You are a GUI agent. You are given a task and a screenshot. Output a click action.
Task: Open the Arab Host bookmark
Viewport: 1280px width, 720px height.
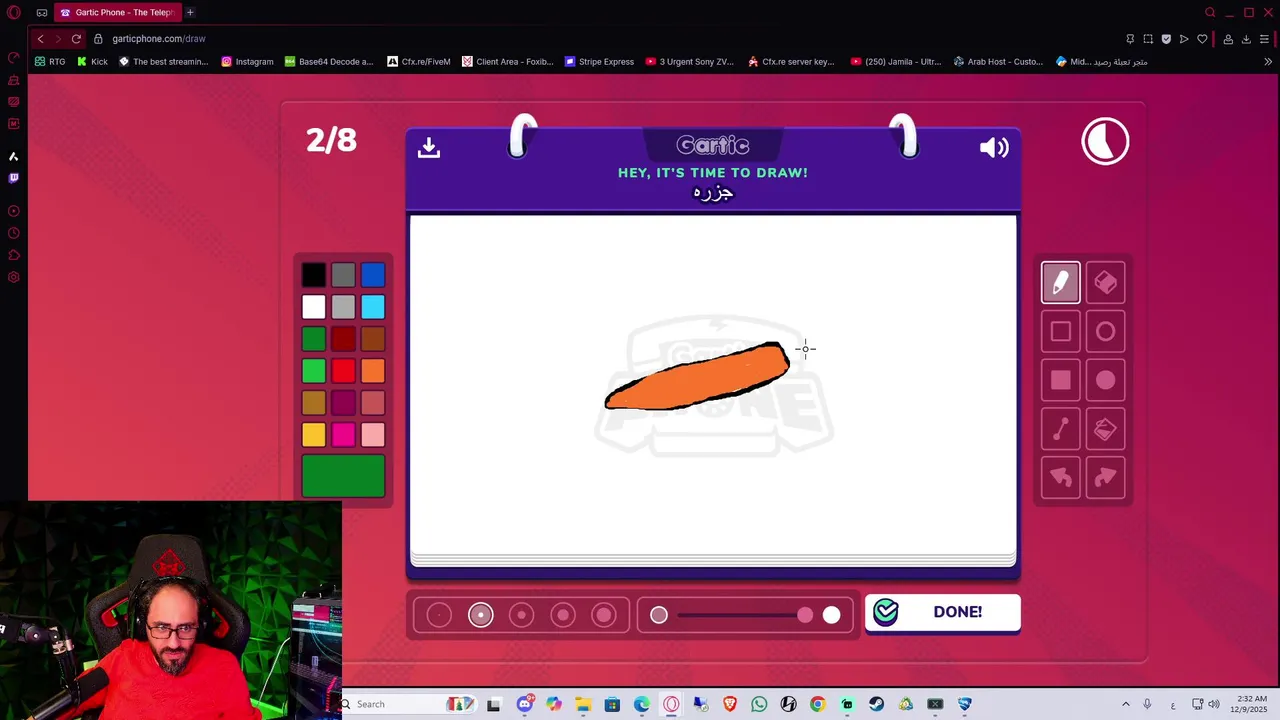(998, 62)
